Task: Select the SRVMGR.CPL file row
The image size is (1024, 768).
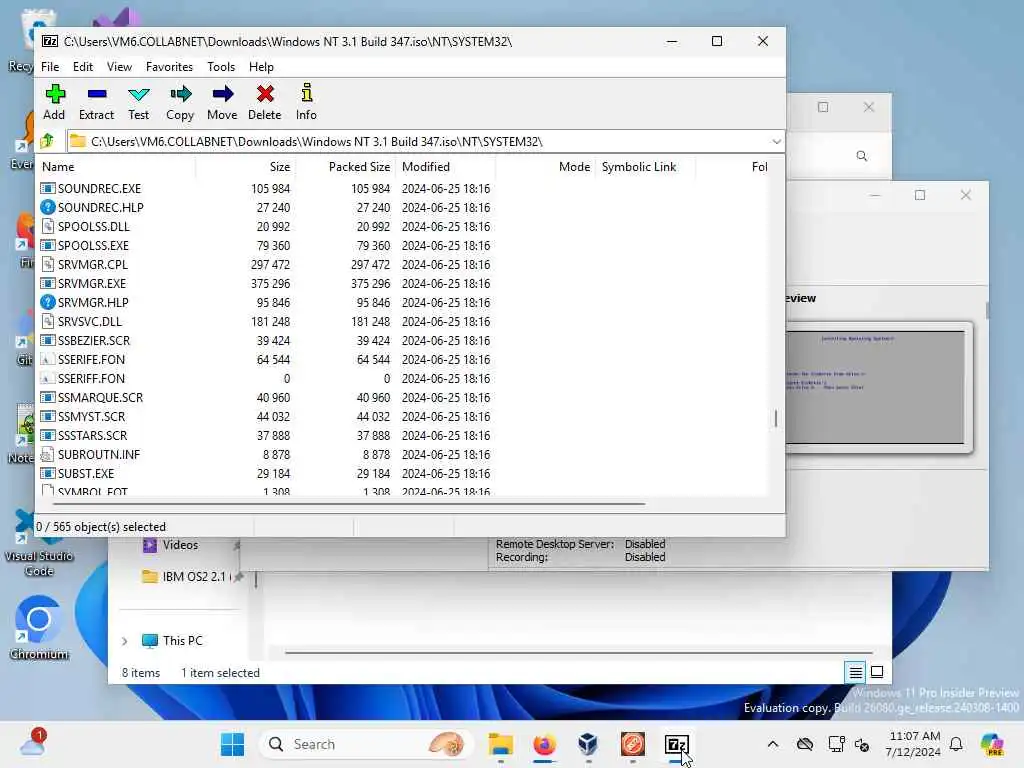Action: [403, 264]
